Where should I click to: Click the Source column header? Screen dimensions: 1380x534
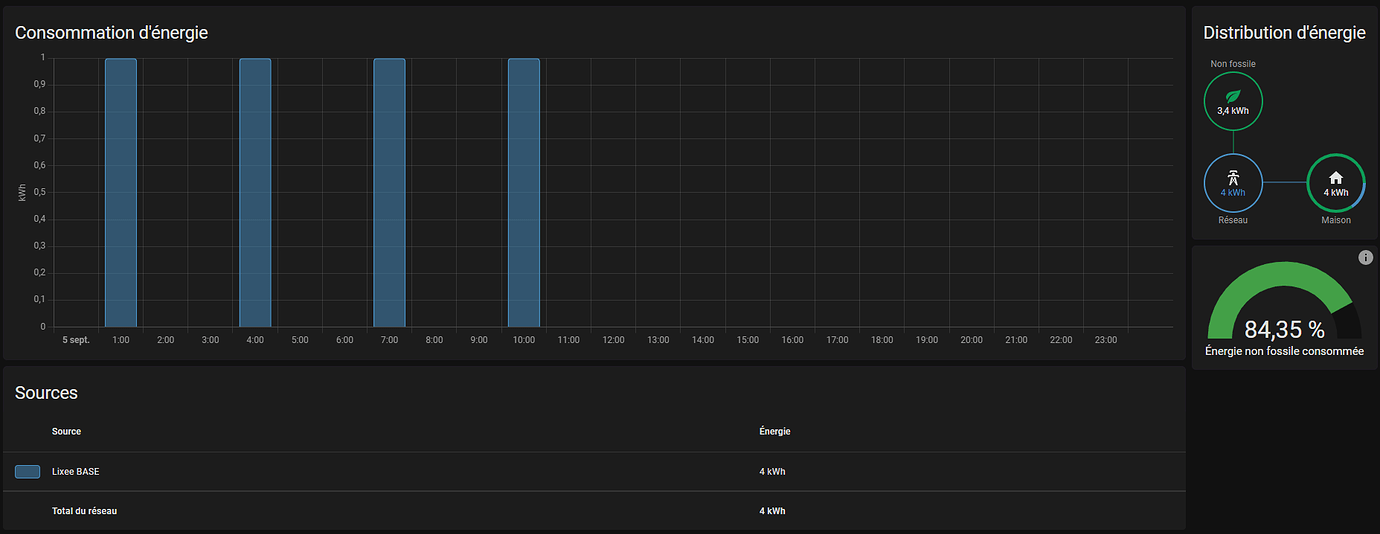(x=66, y=432)
